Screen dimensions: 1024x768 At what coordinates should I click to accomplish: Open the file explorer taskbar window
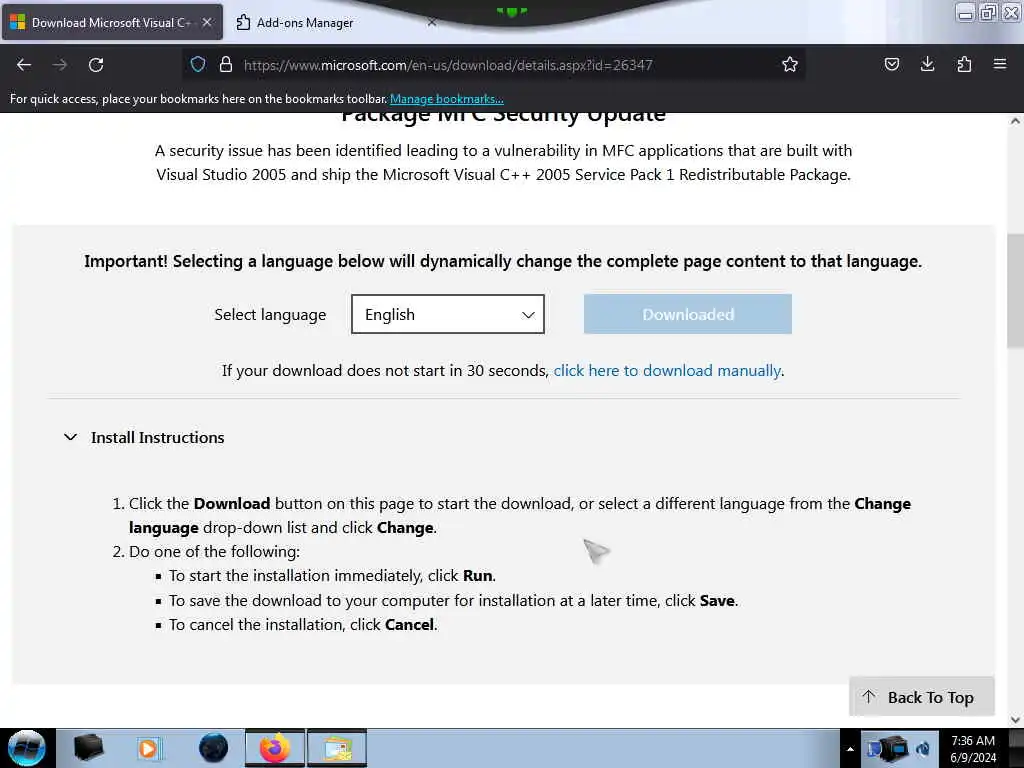(x=337, y=748)
